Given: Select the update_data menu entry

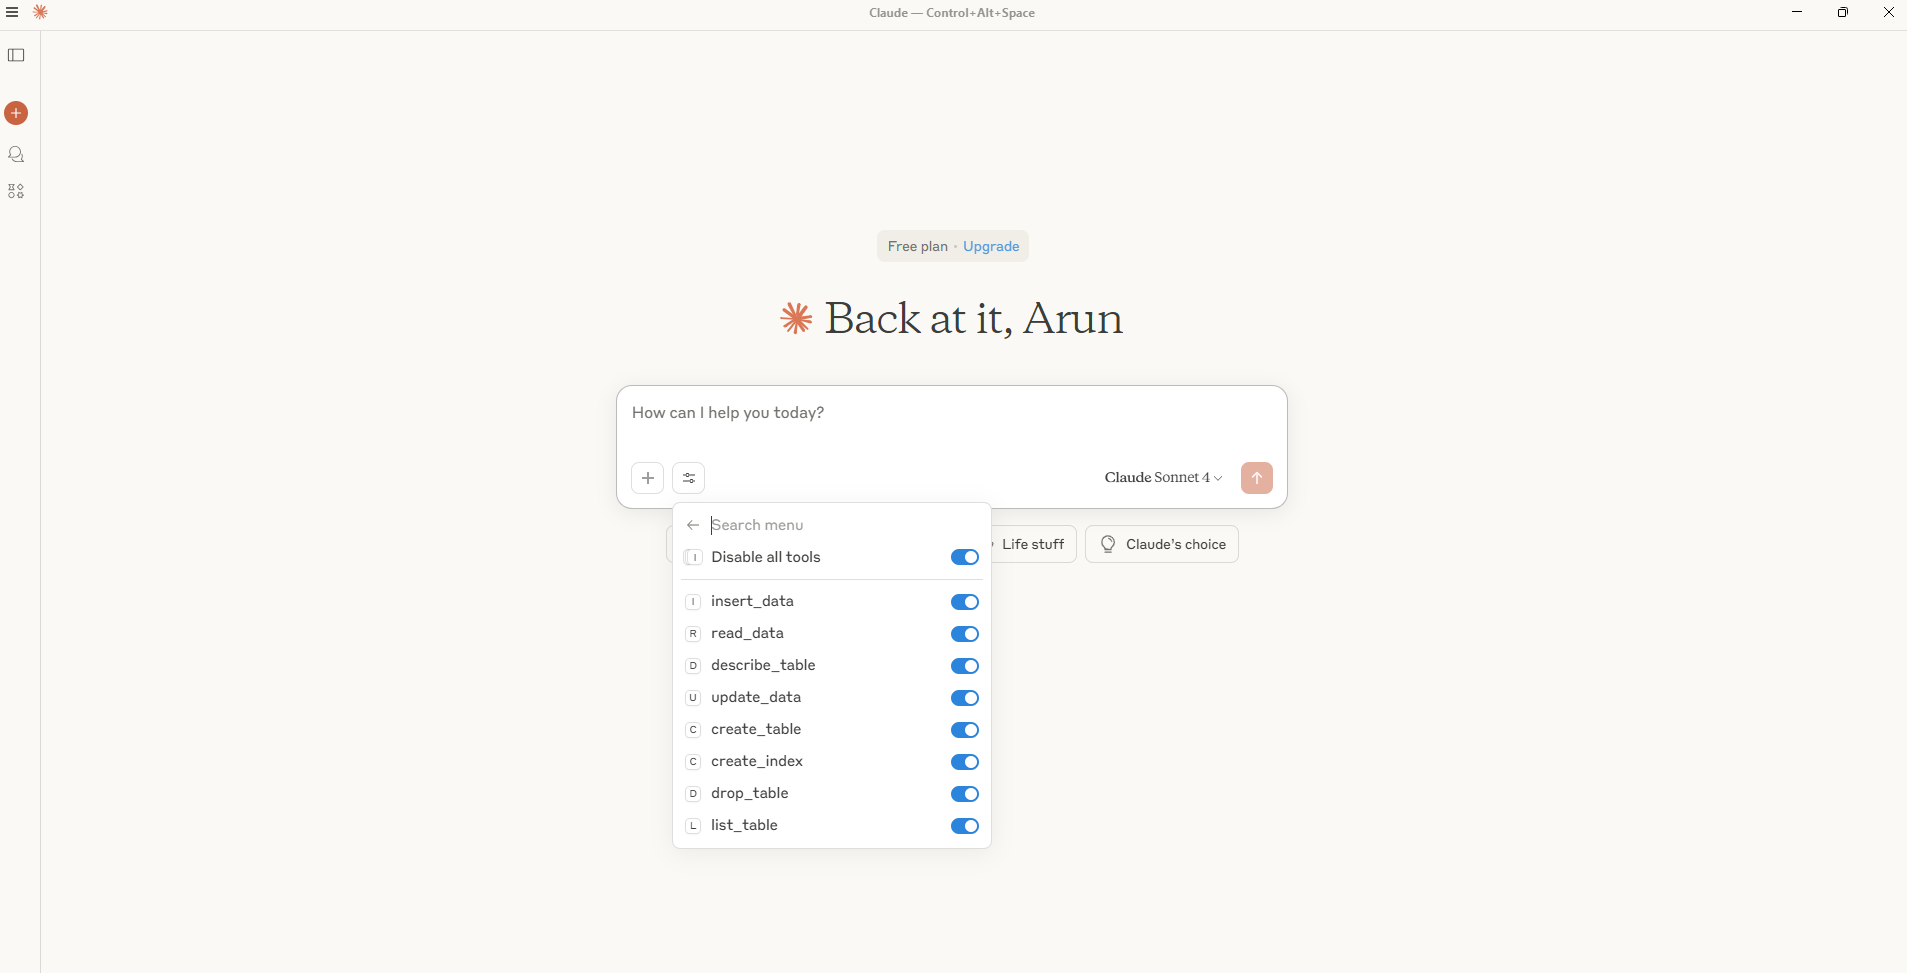Looking at the screenshot, I should pos(832,698).
